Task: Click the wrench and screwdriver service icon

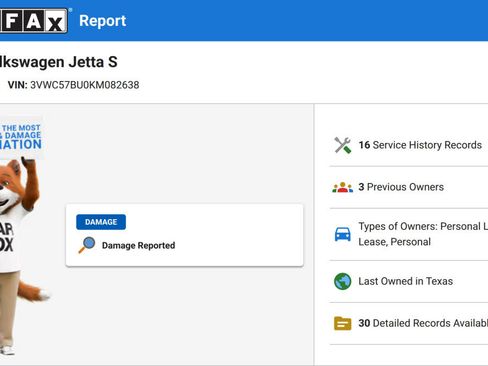Action: click(x=343, y=145)
